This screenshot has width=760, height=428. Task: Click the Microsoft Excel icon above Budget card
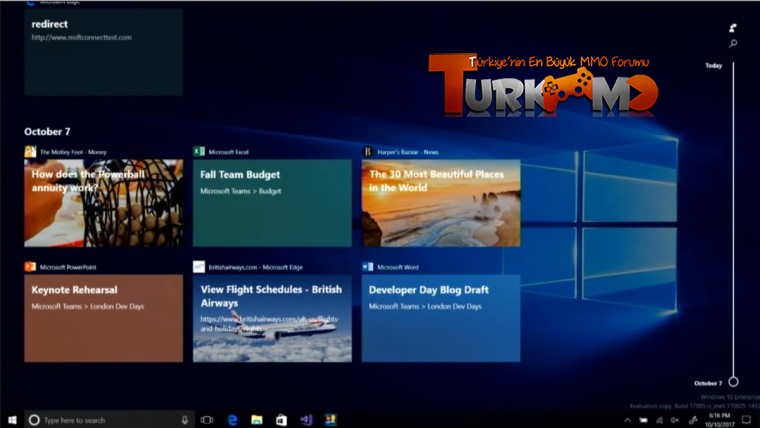[x=199, y=152]
